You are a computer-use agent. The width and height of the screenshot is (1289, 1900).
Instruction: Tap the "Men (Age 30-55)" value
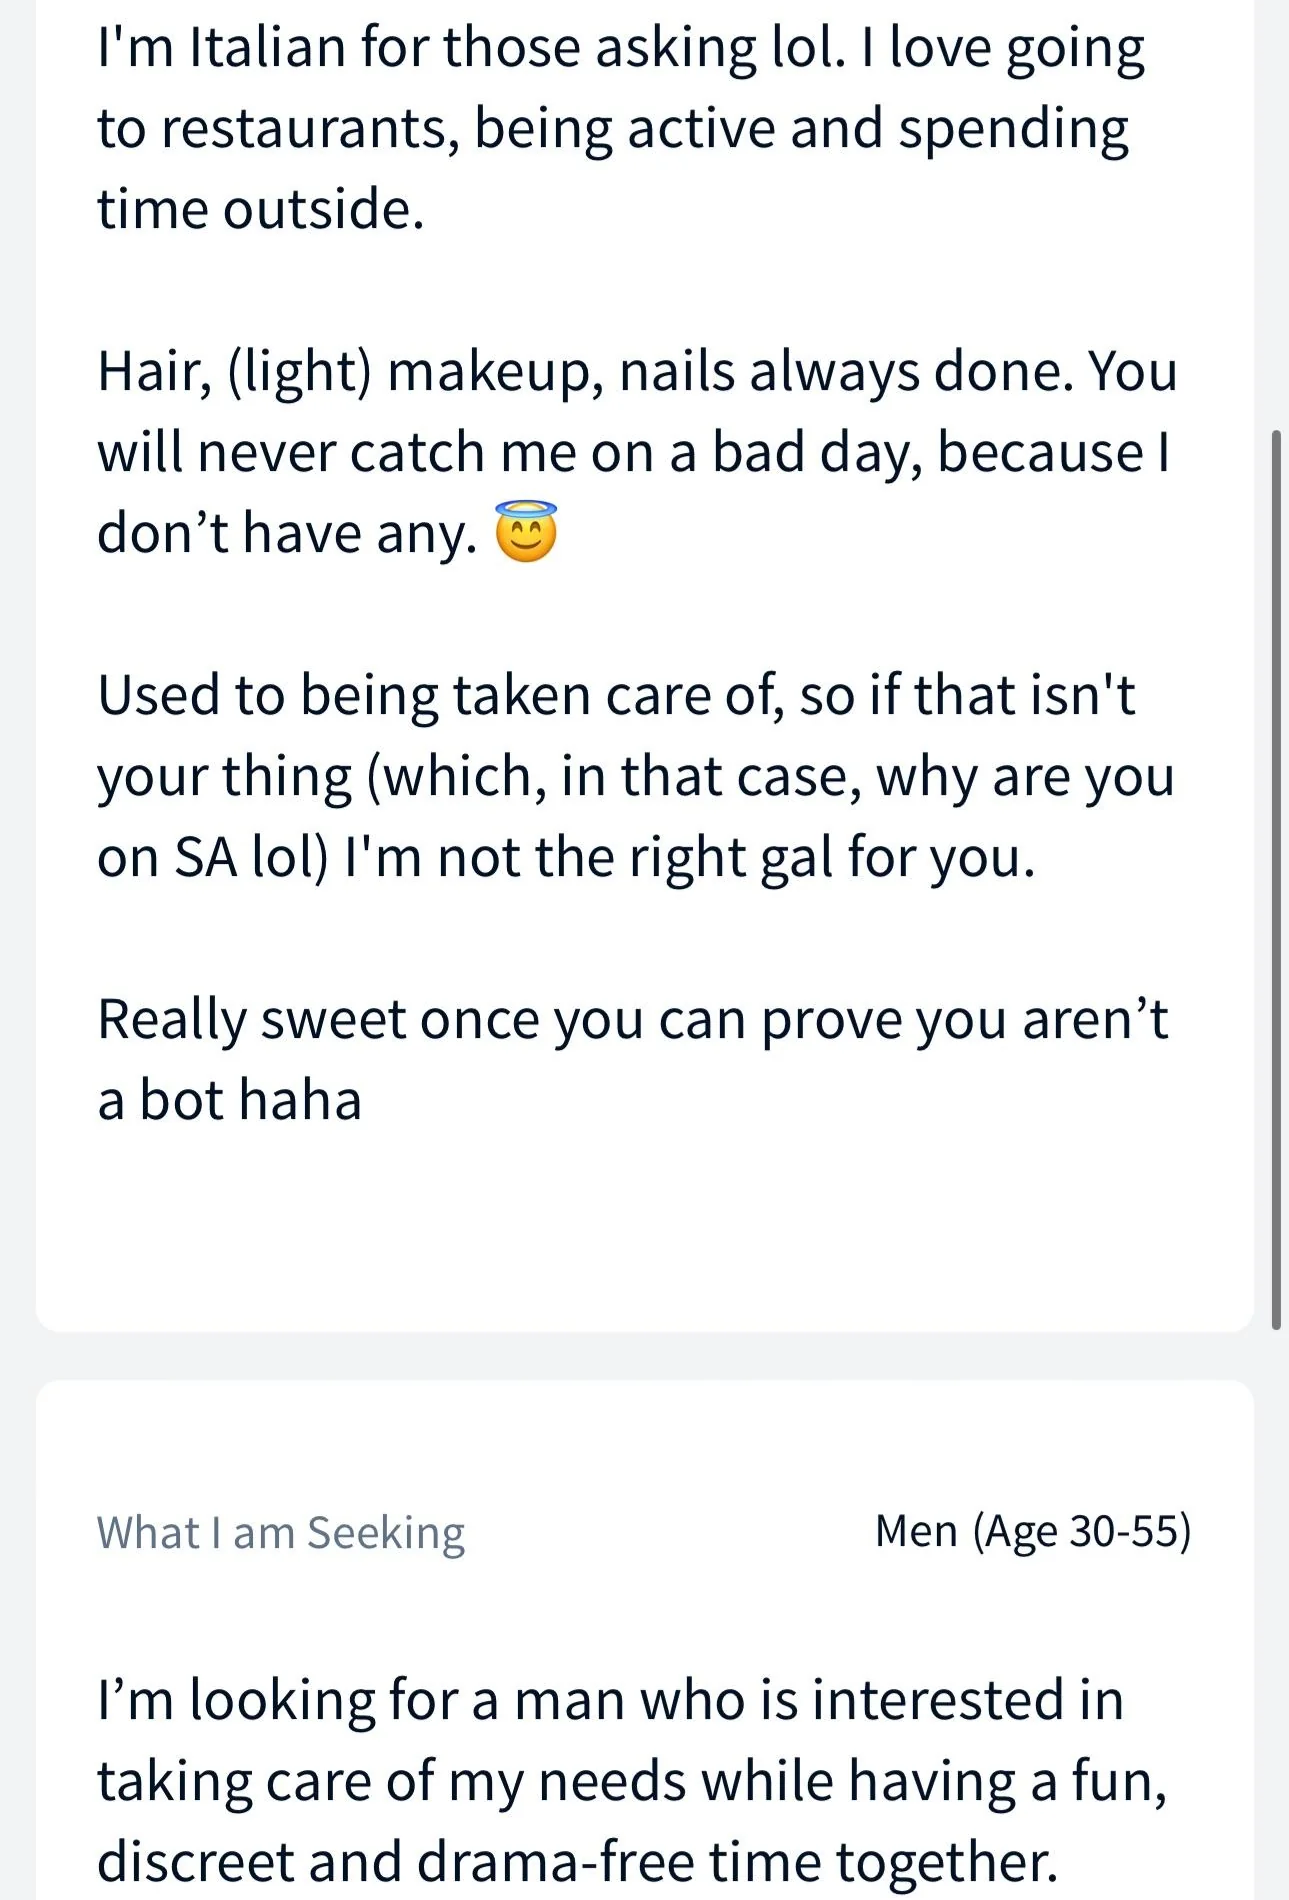coord(1033,1531)
